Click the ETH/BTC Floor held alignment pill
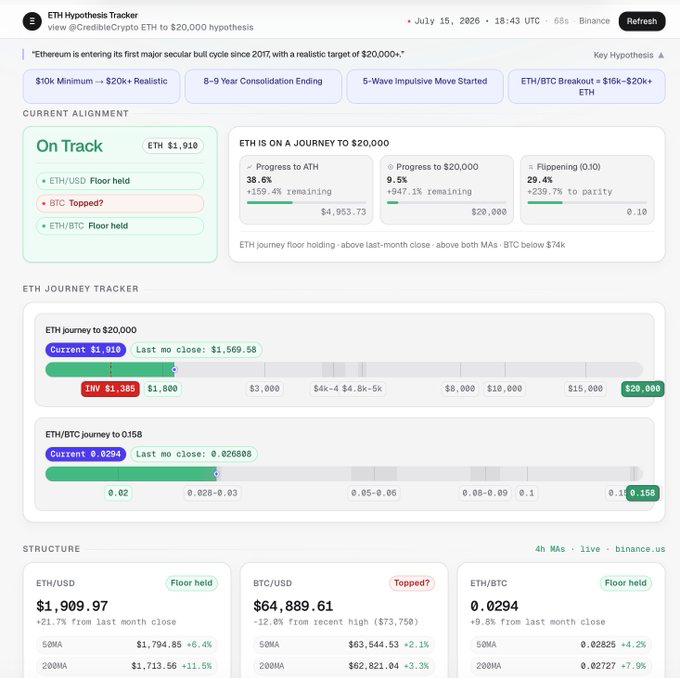 click(x=120, y=226)
